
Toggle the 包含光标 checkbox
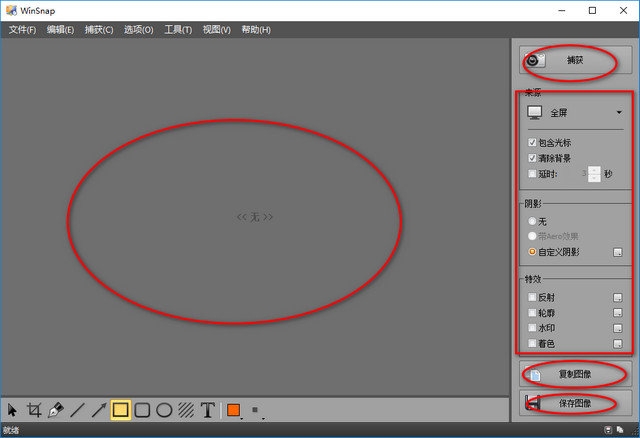532,142
